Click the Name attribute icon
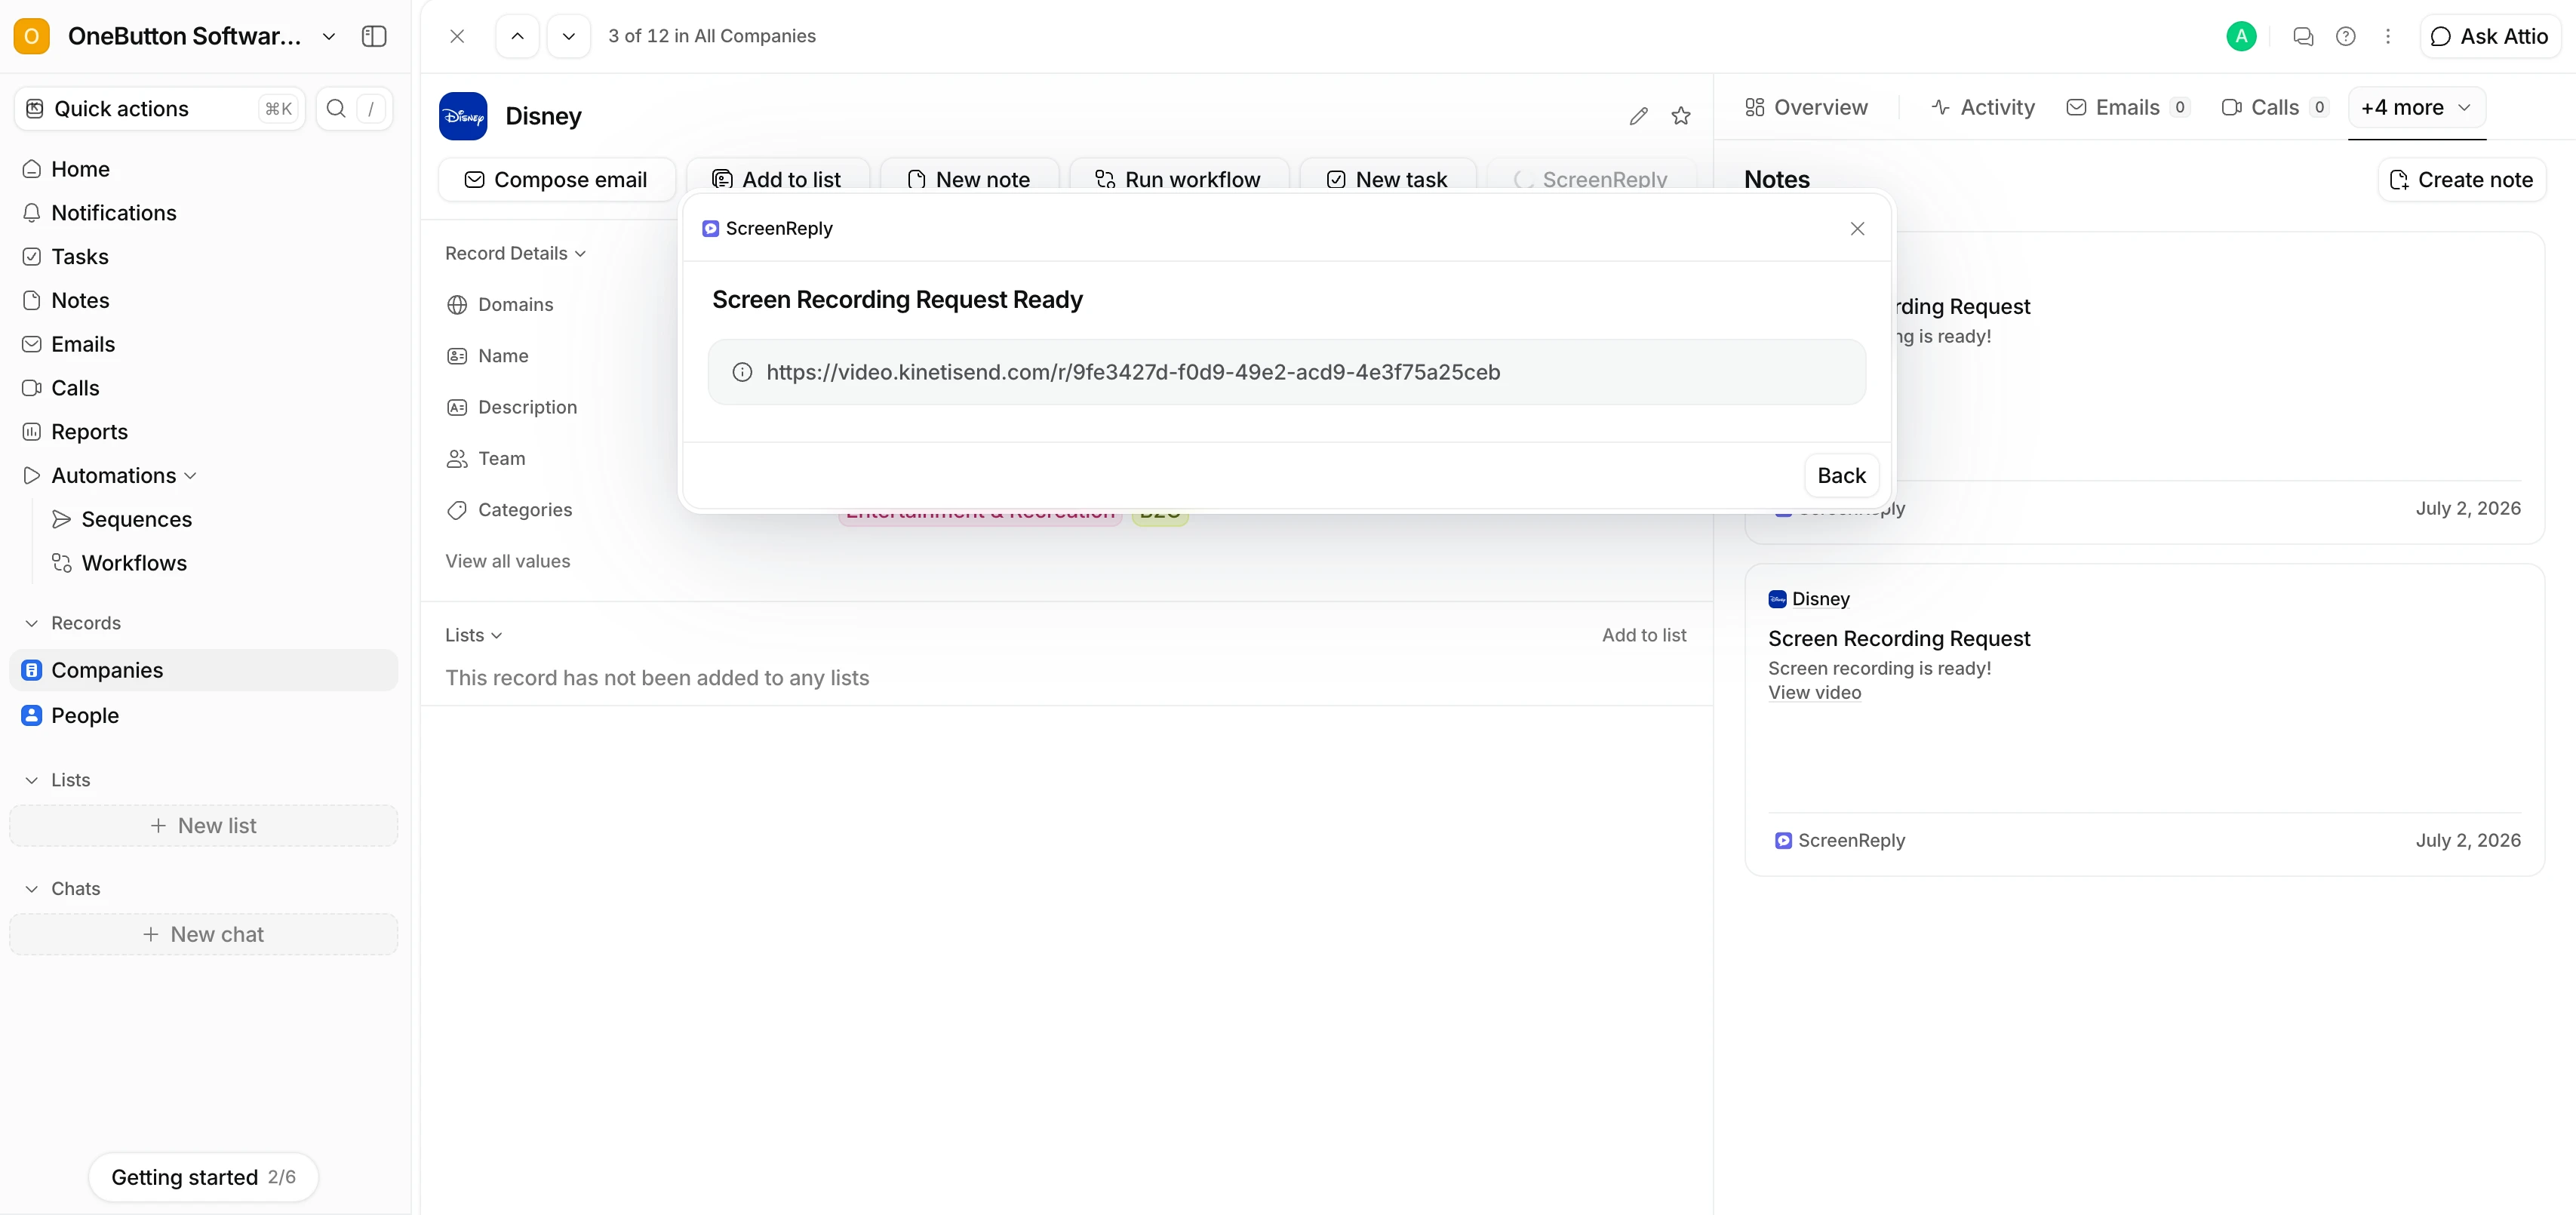 tap(457, 356)
